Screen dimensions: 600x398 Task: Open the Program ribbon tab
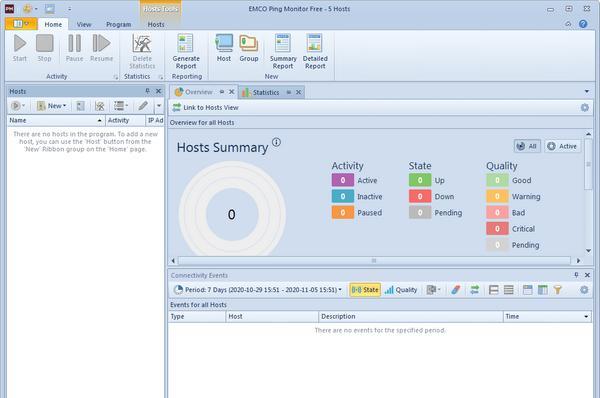(x=119, y=24)
